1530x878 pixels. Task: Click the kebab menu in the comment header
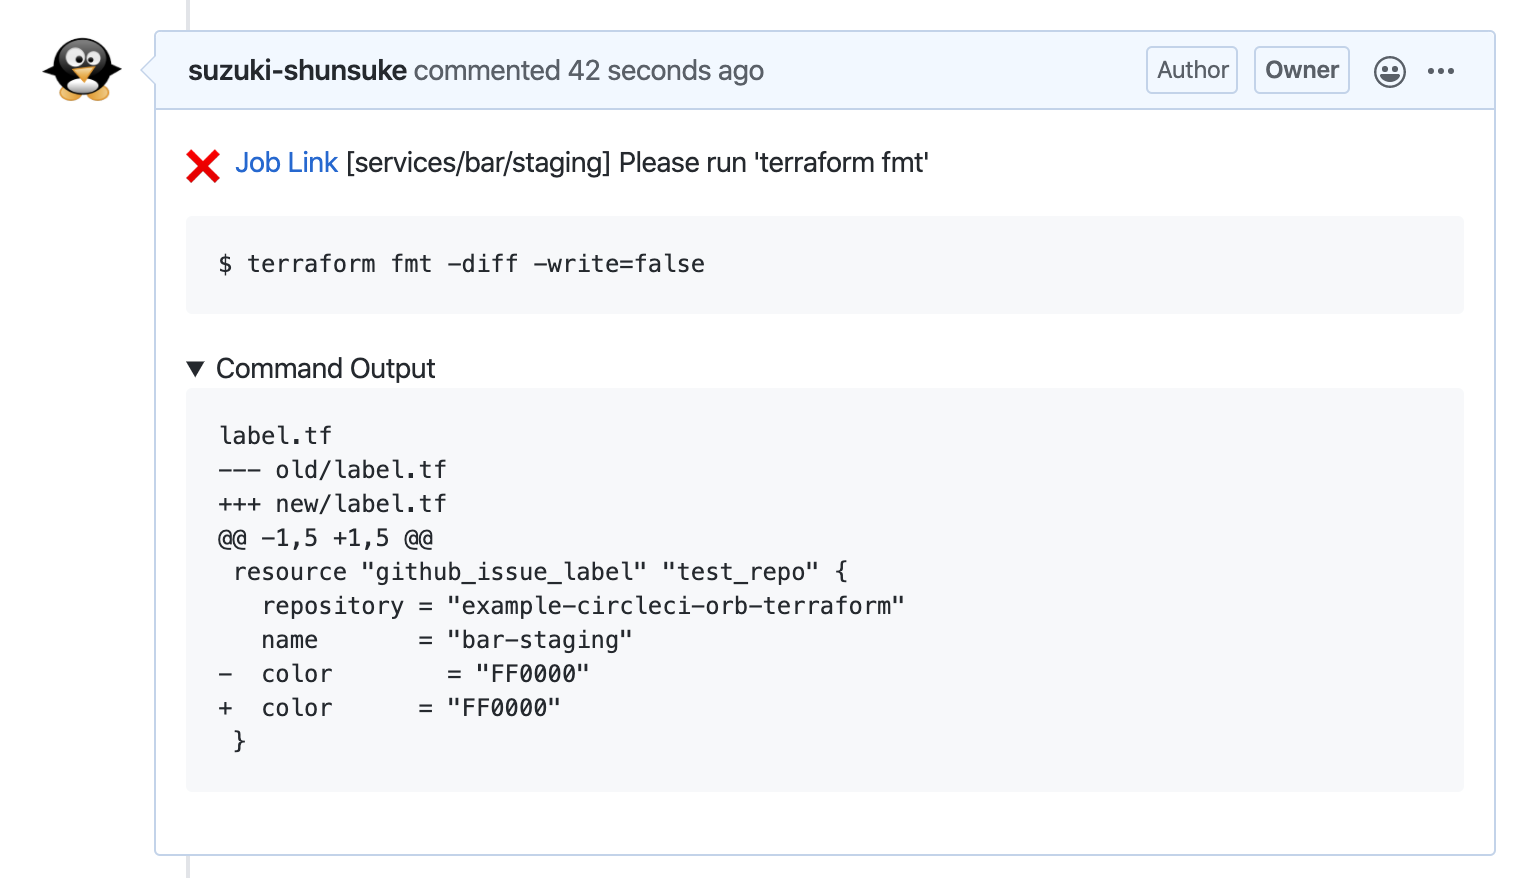1441,70
